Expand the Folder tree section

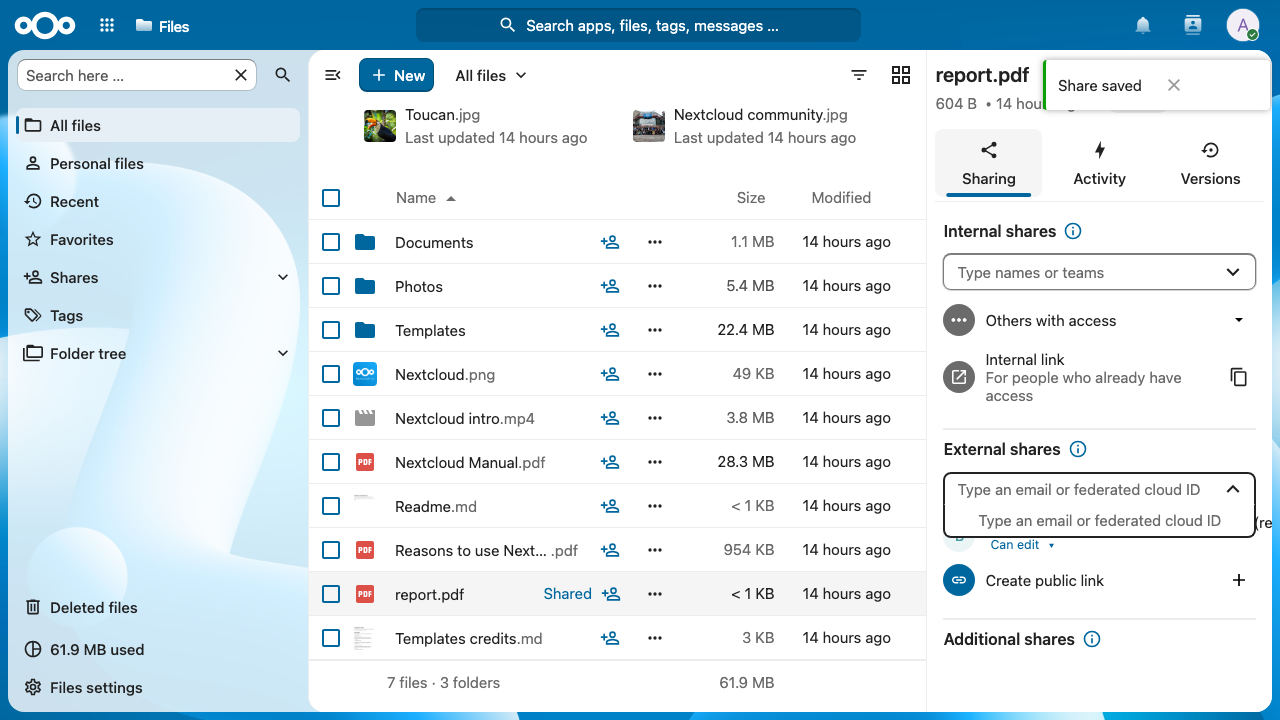[283, 353]
